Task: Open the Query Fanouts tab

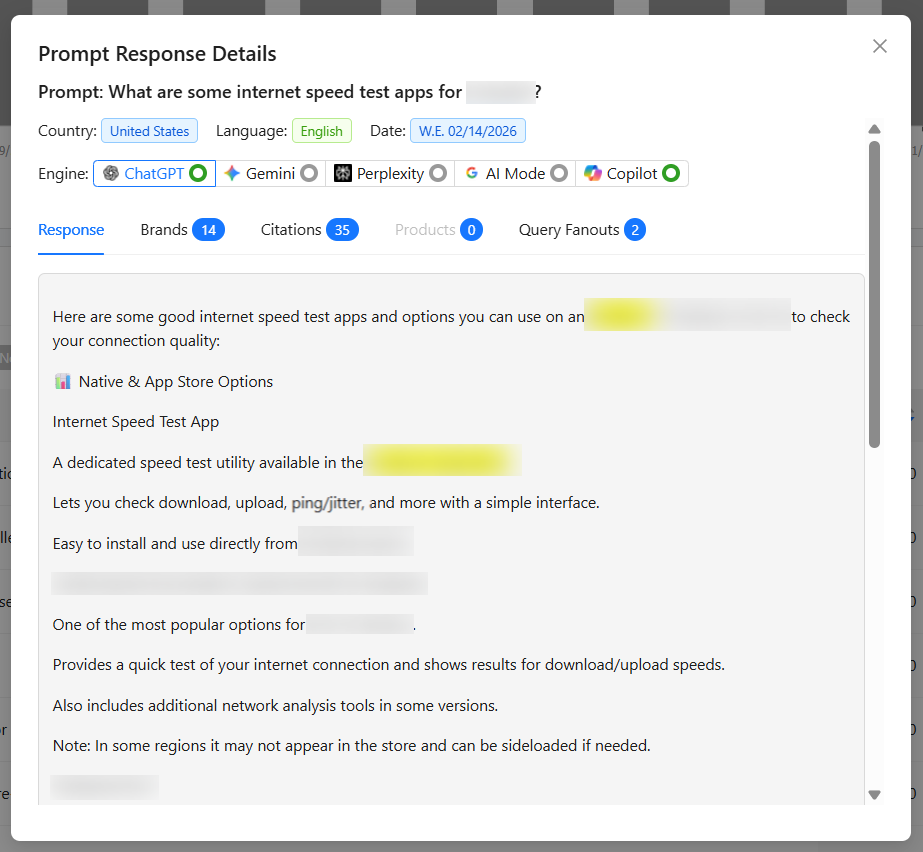Action: click(x=581, y=230)
